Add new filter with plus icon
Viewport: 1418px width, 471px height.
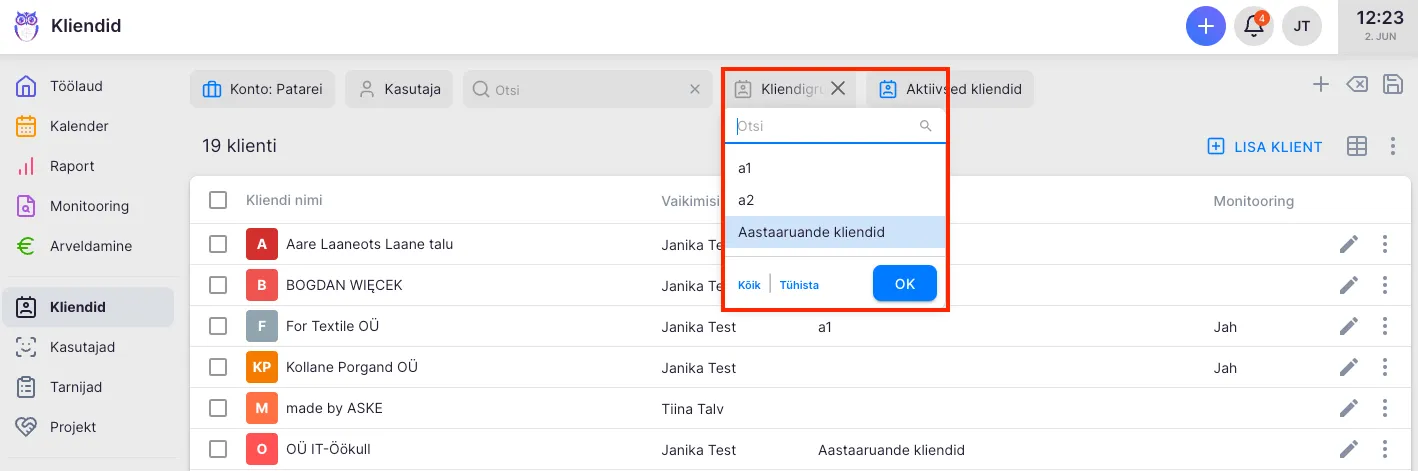tap(1320, 85)
